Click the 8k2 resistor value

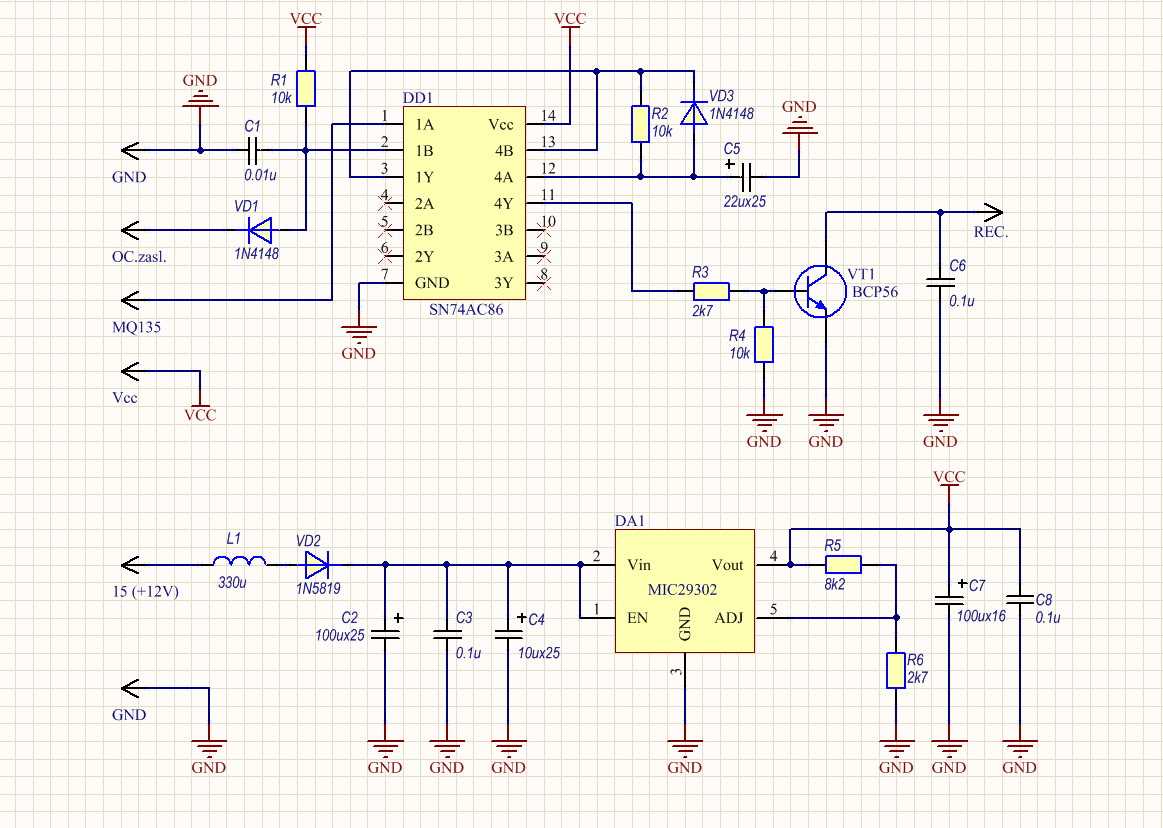pos(834,585)
